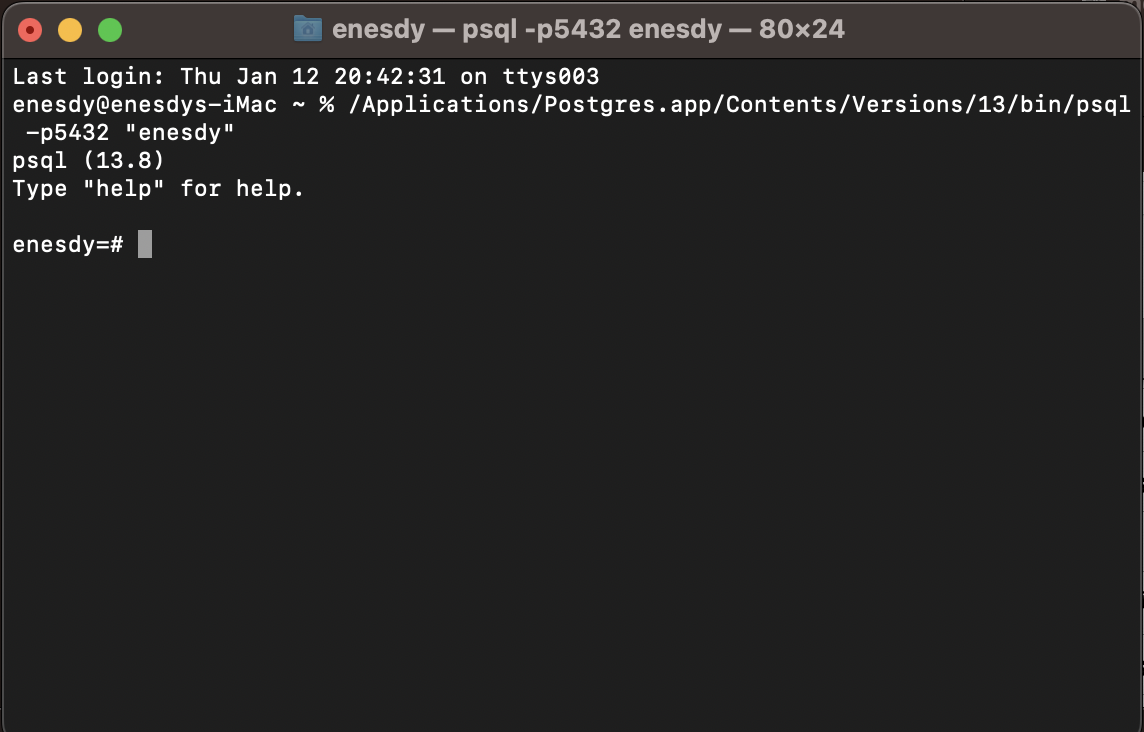Click the yellow minimize button

(x=70, y=30)
